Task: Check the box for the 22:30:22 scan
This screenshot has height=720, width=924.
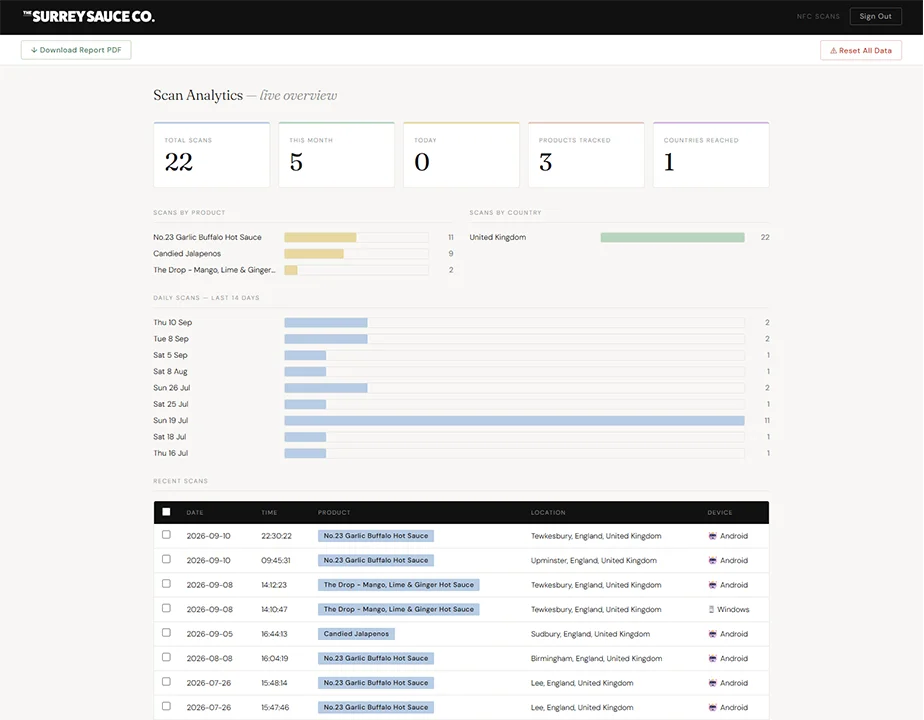Action: click(166, 534)
